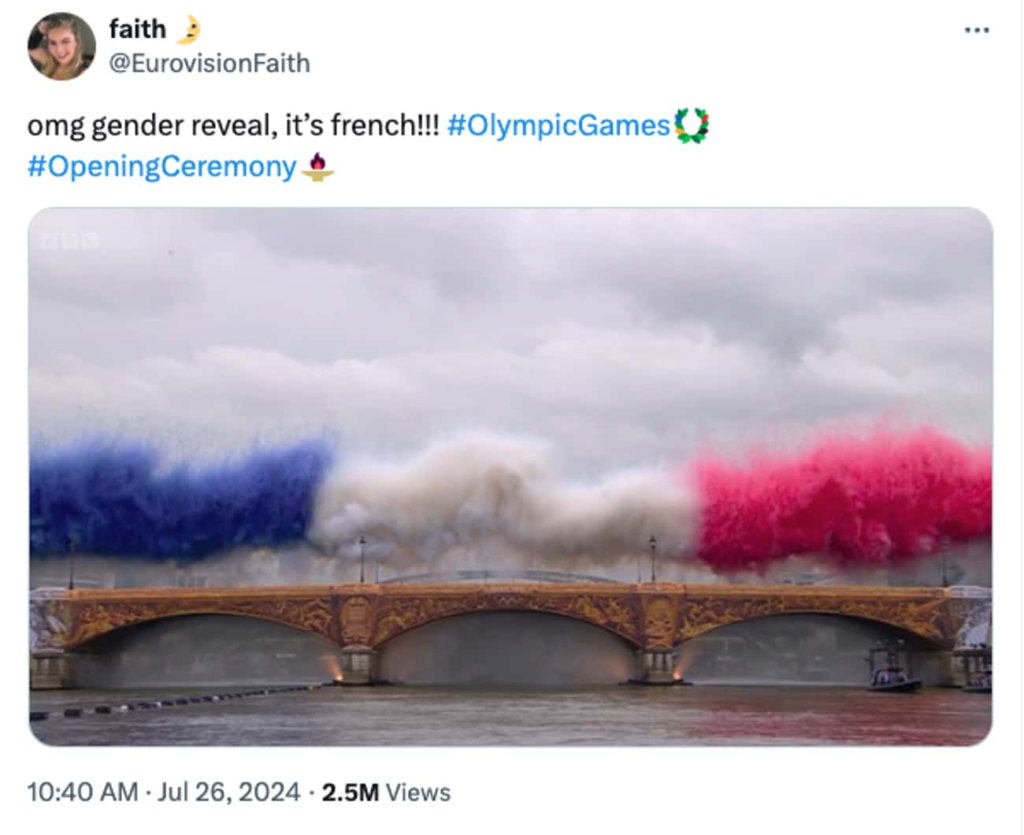Click the tweet text "omg gender reveal"
This screenshot has width=1024, height=835.
(149, 125)
